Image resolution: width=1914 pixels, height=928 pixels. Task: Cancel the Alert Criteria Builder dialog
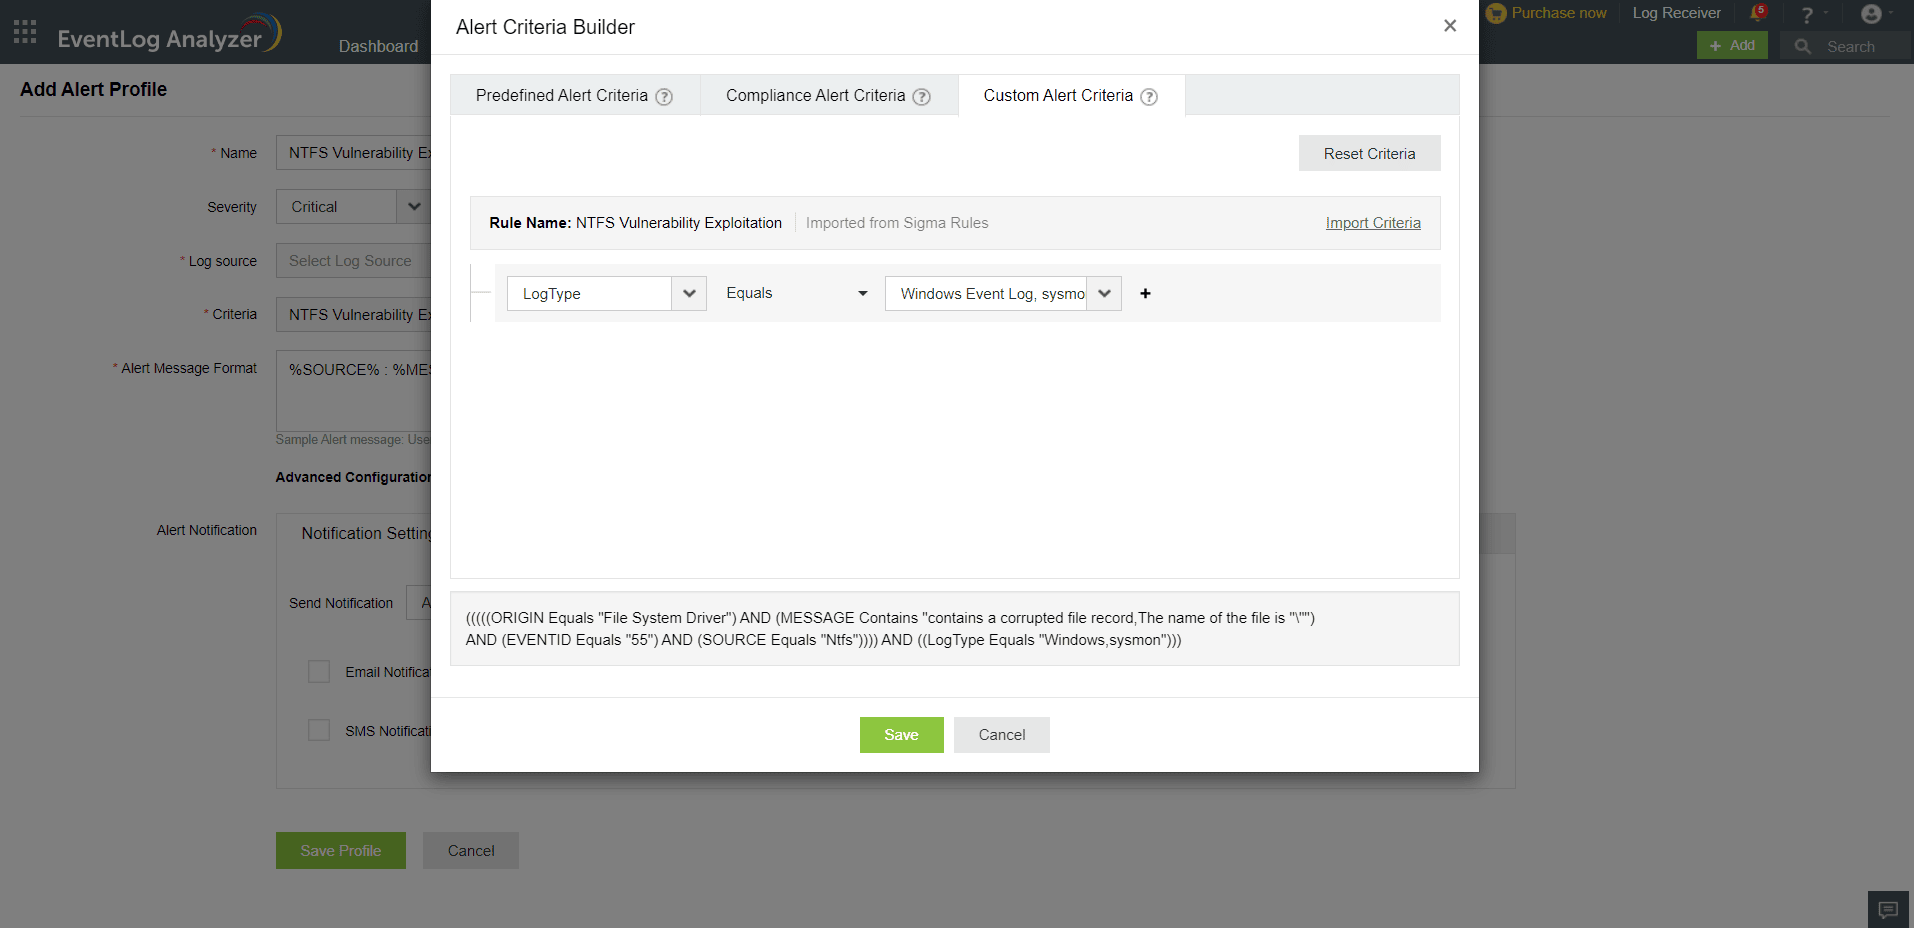(x=1001, y=735)
